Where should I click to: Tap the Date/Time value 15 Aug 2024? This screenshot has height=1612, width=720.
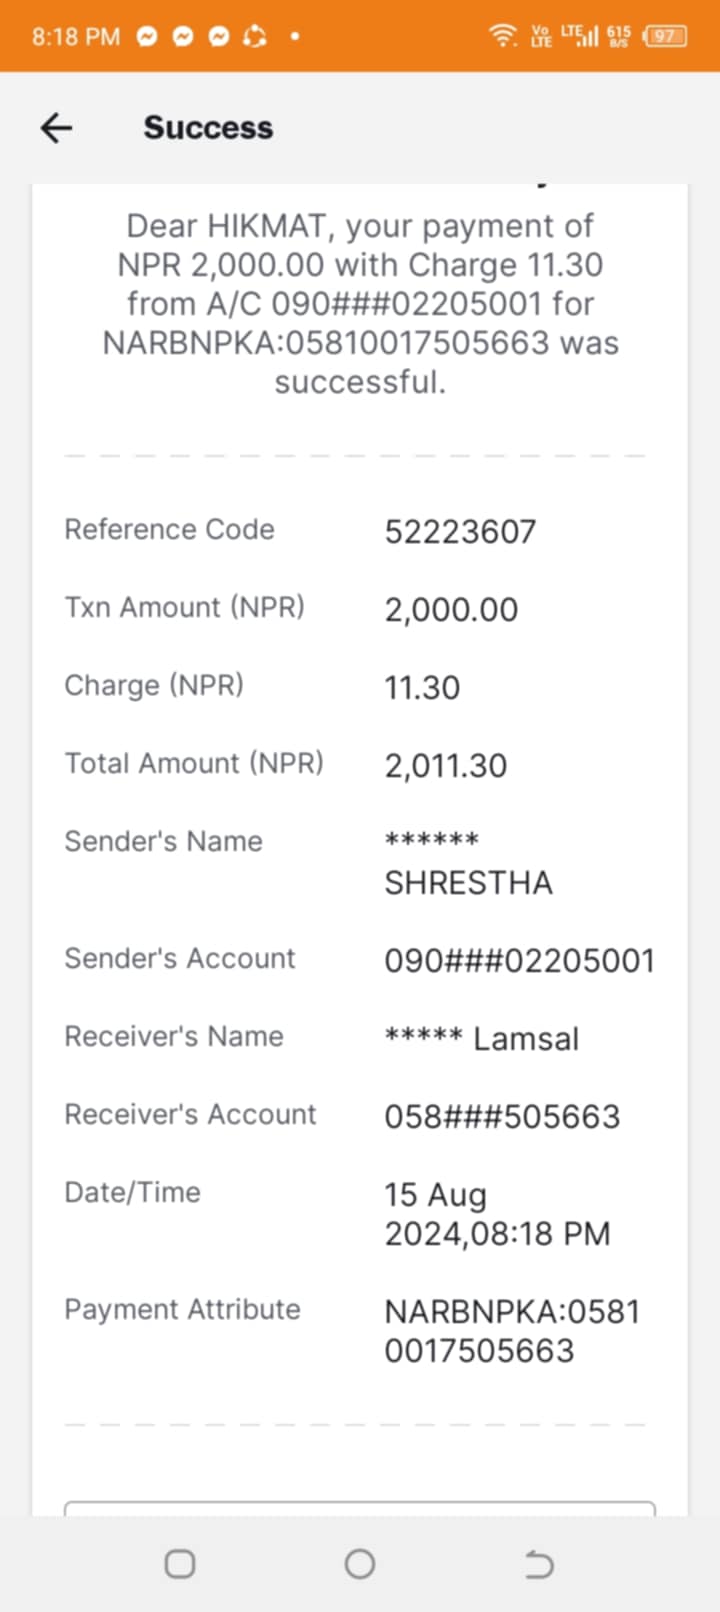497,1214
